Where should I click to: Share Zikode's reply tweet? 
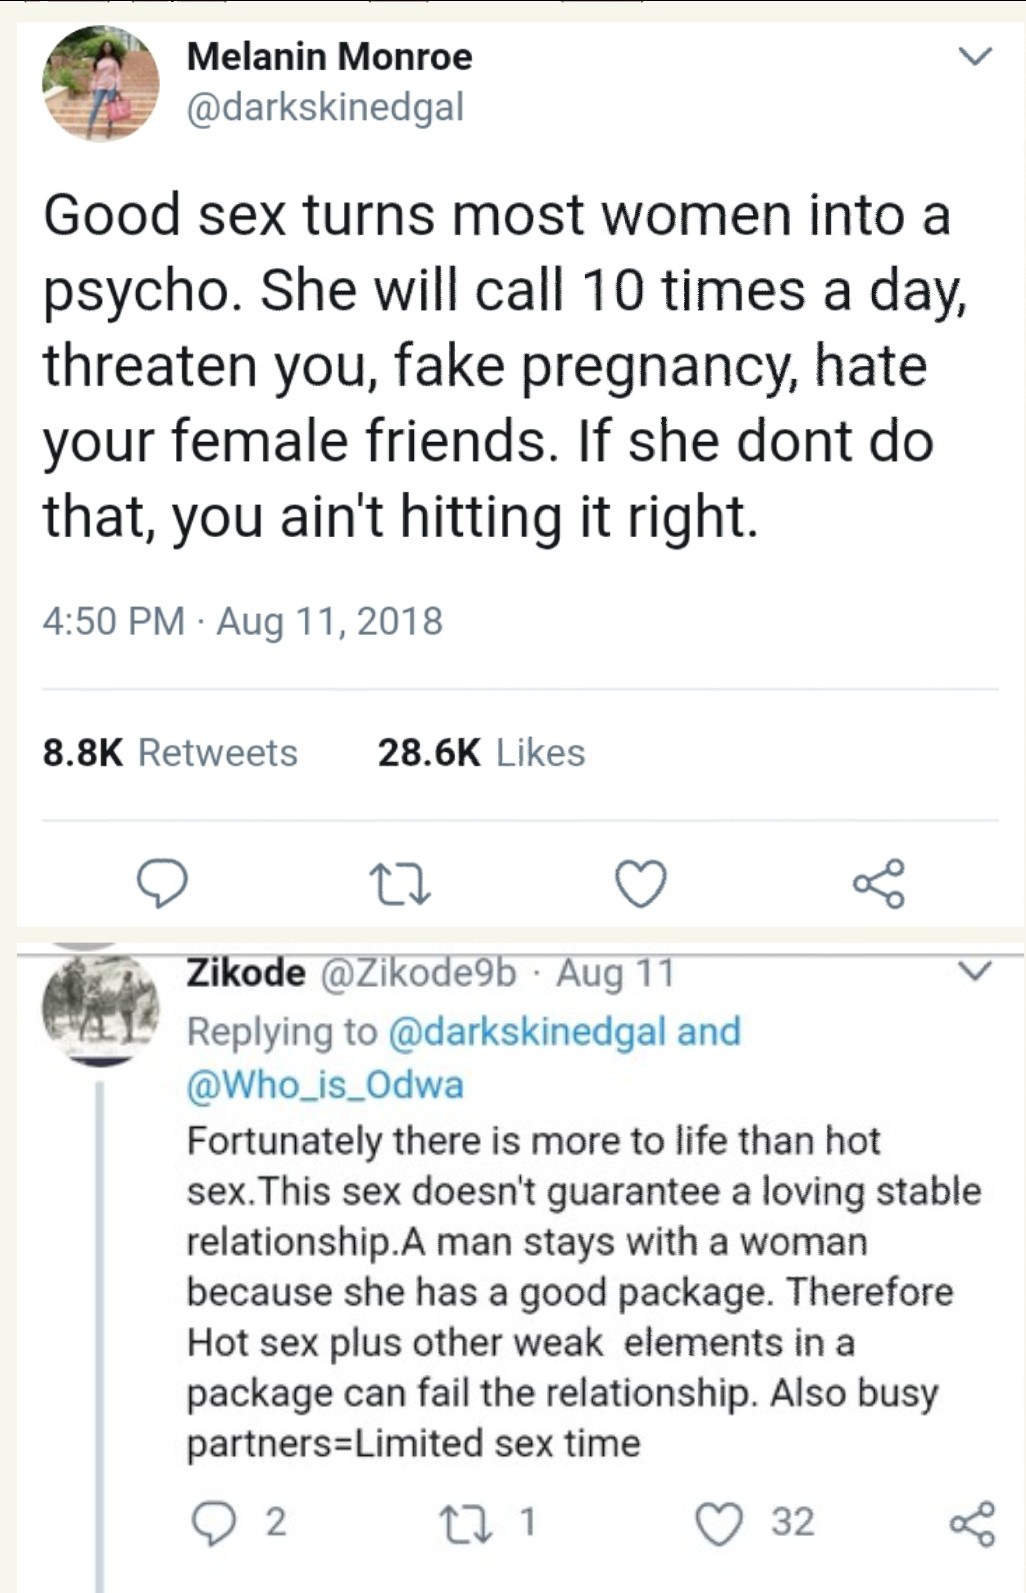click(x=972, y=1522)
